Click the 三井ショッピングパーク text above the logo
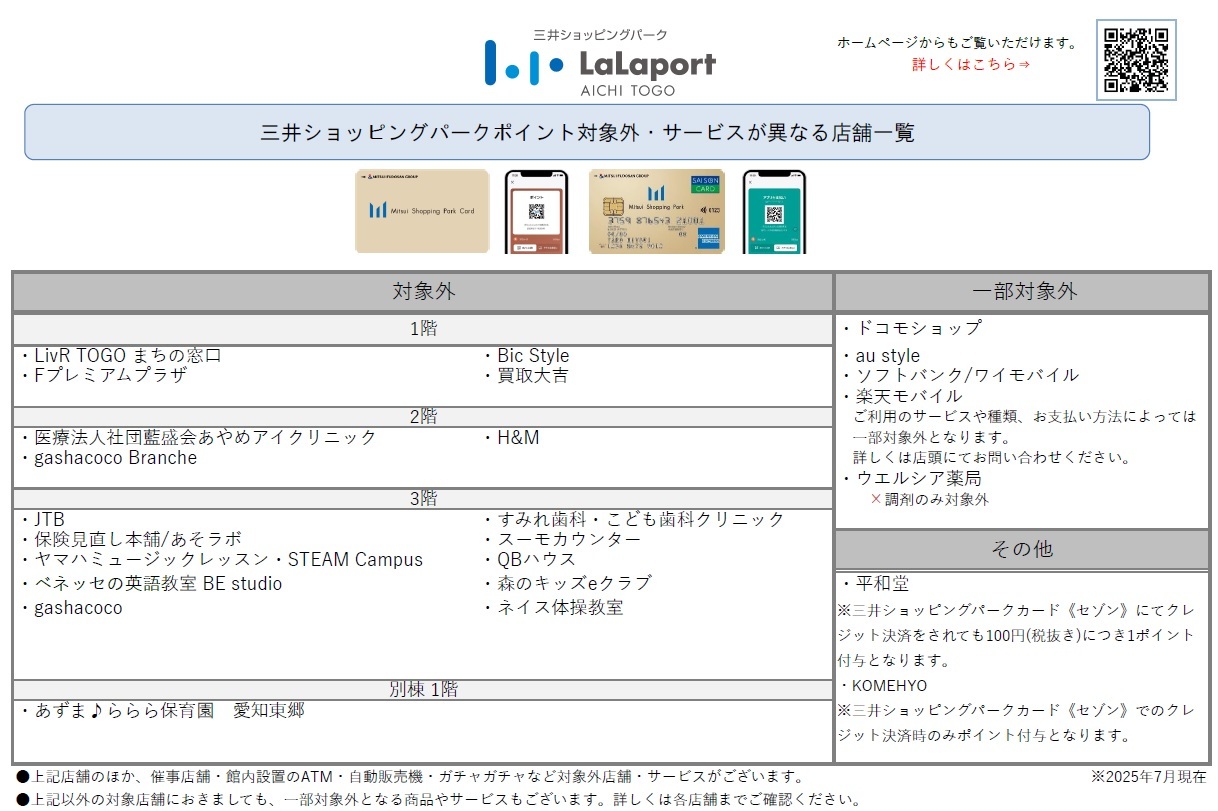1218x811 pixels. click(601, 35)
